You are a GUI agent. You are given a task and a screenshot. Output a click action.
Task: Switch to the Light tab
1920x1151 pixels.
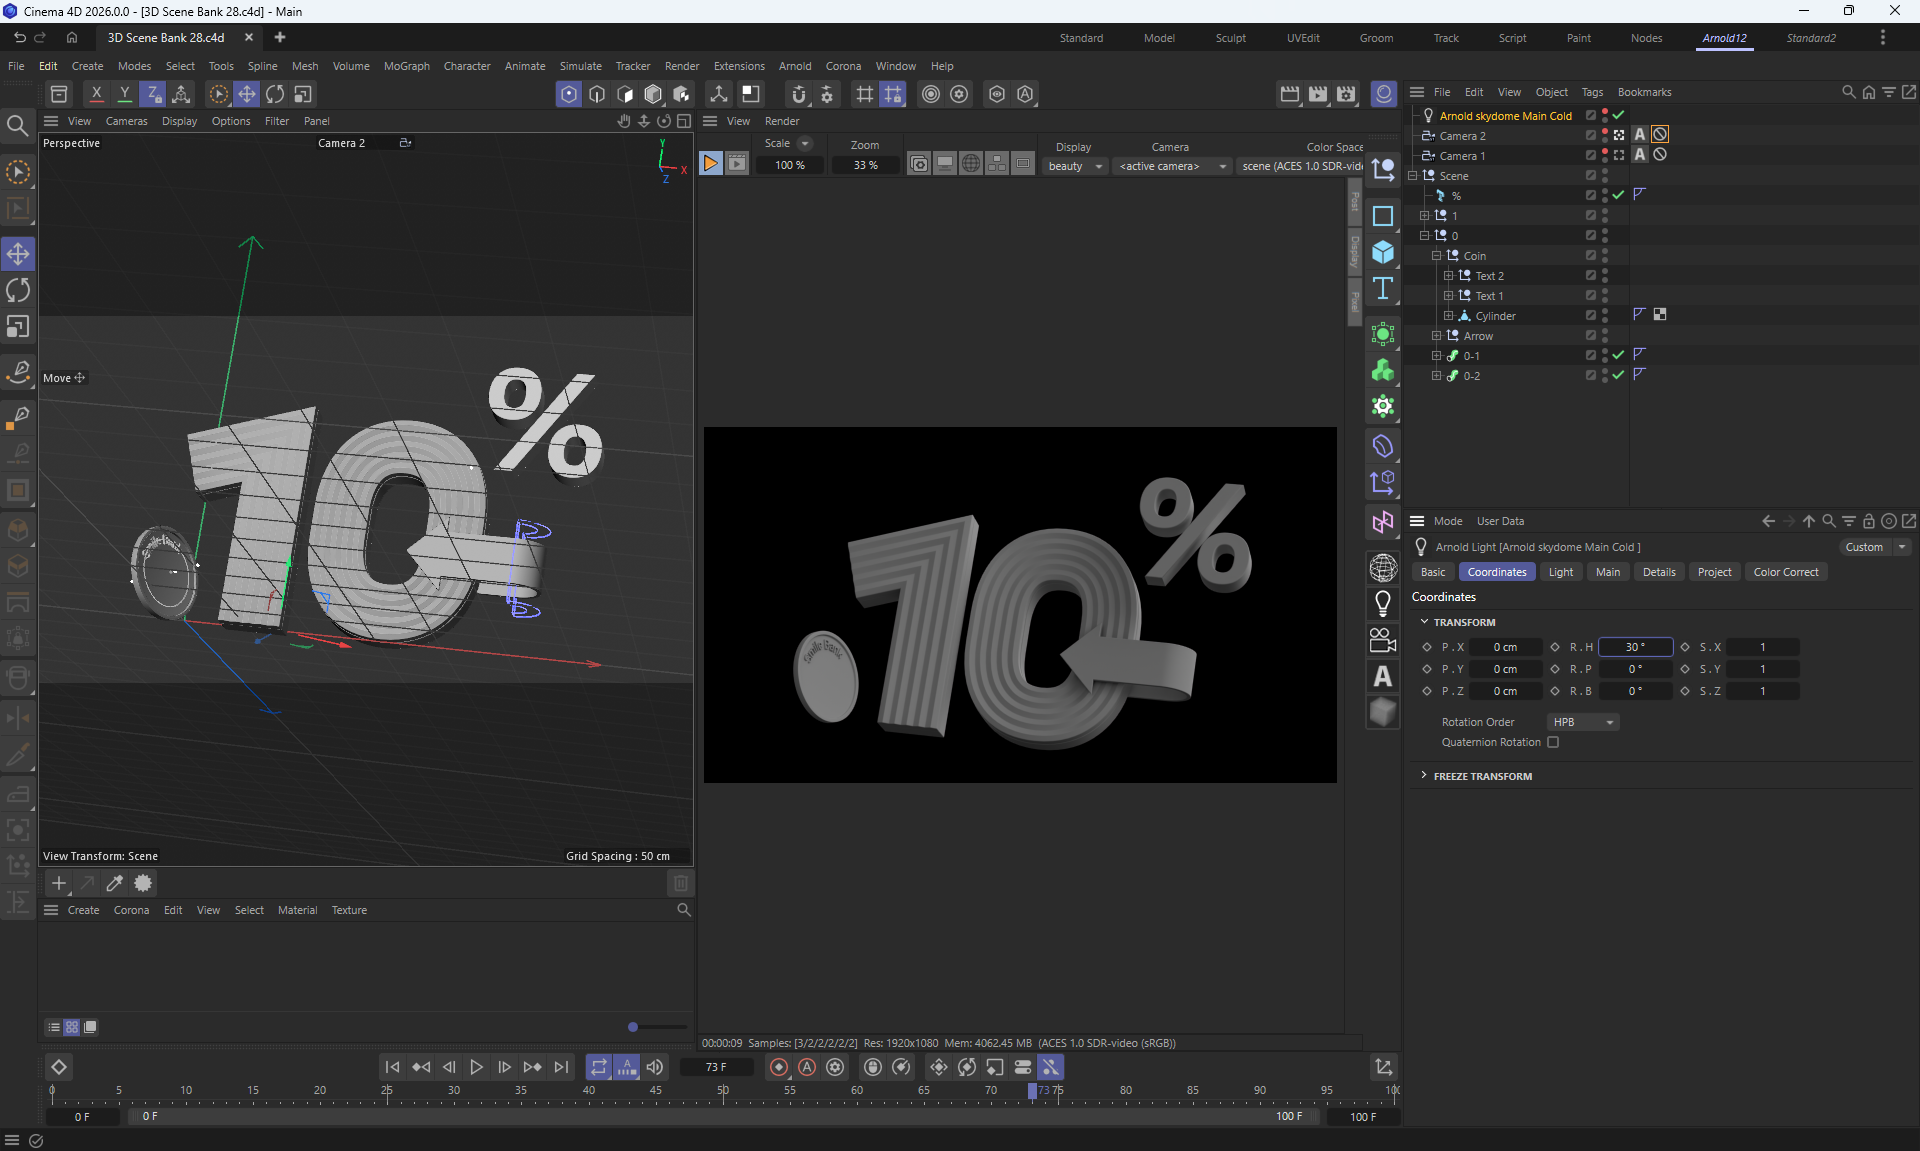tap(1560, 572)
